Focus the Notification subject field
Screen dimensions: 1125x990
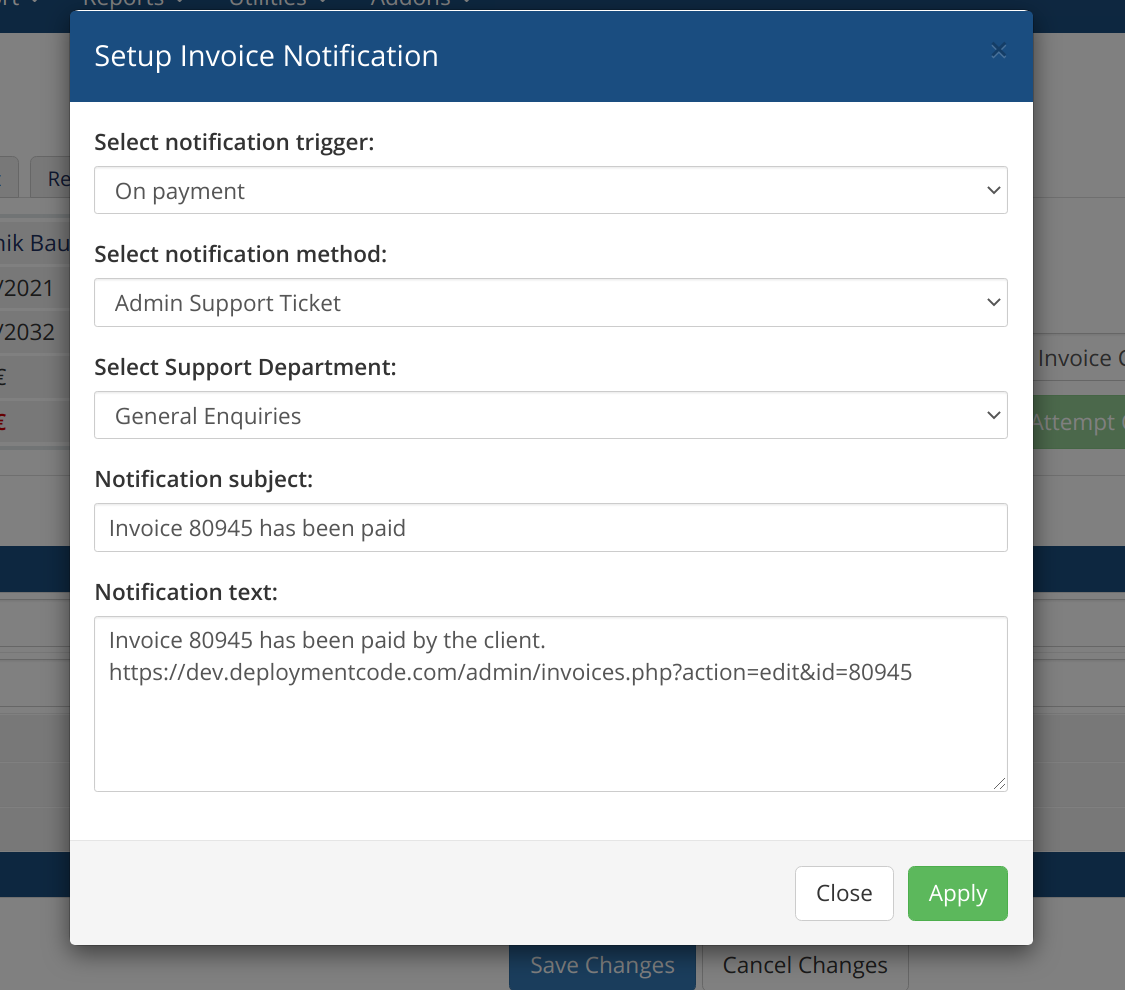[x=550, y=528]
